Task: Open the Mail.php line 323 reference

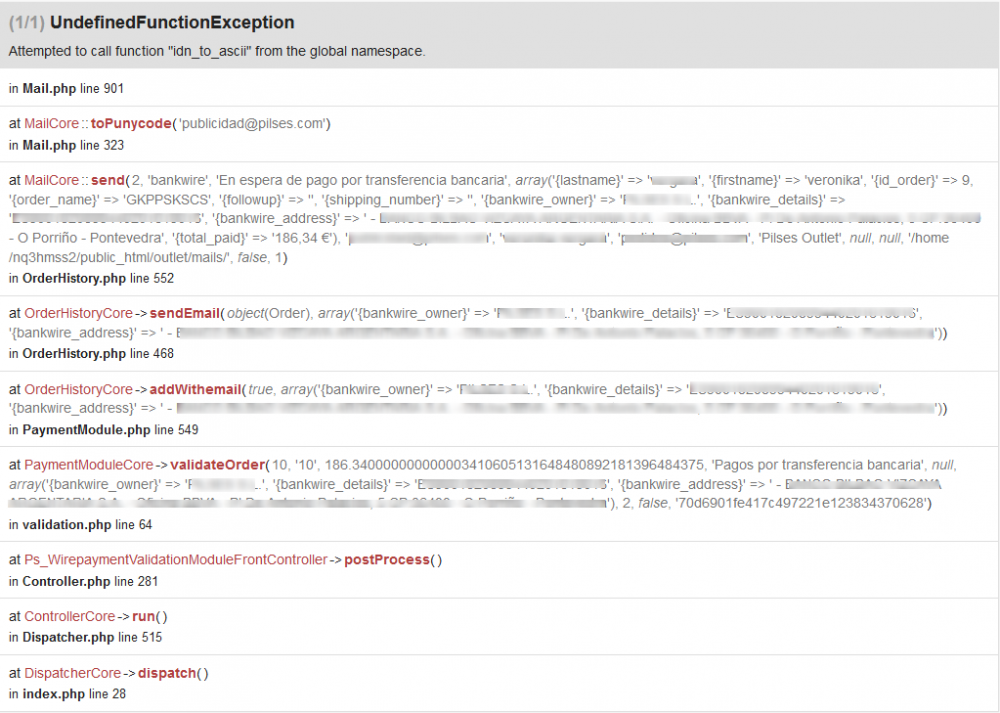Action: (x=64, y=145)
